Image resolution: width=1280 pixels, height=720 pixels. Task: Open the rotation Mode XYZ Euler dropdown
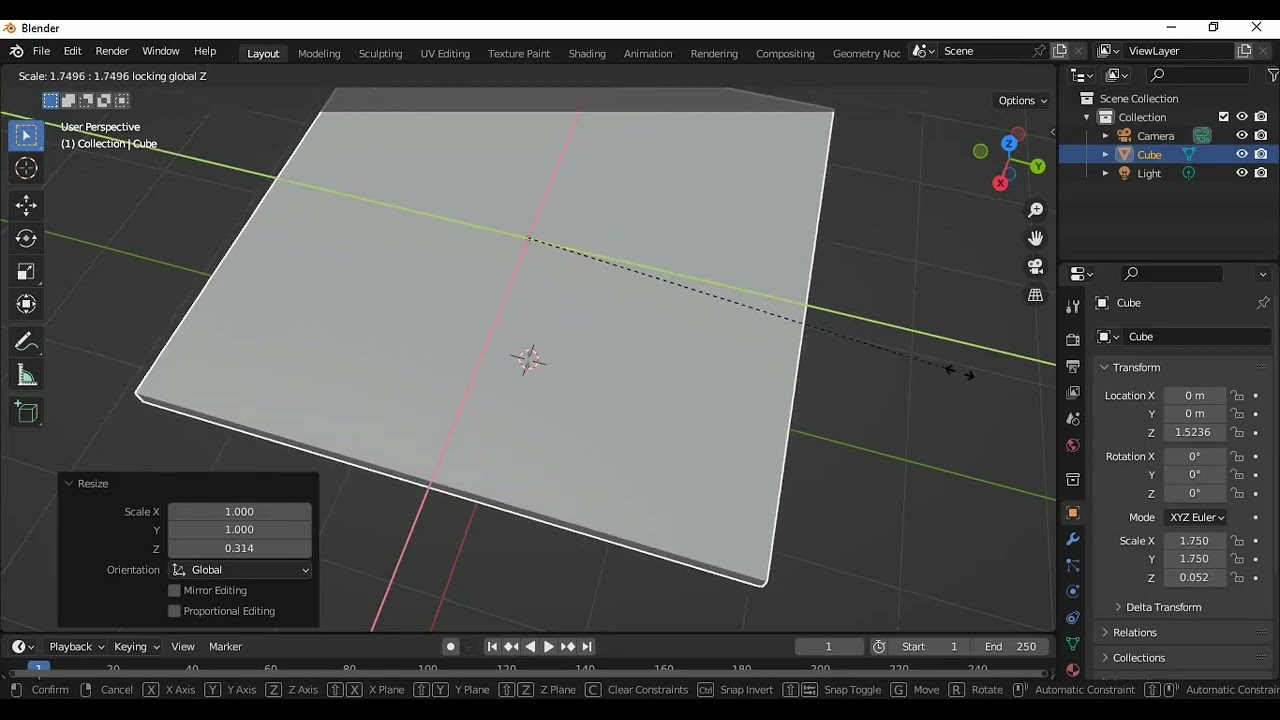[x=1195, y=517]
